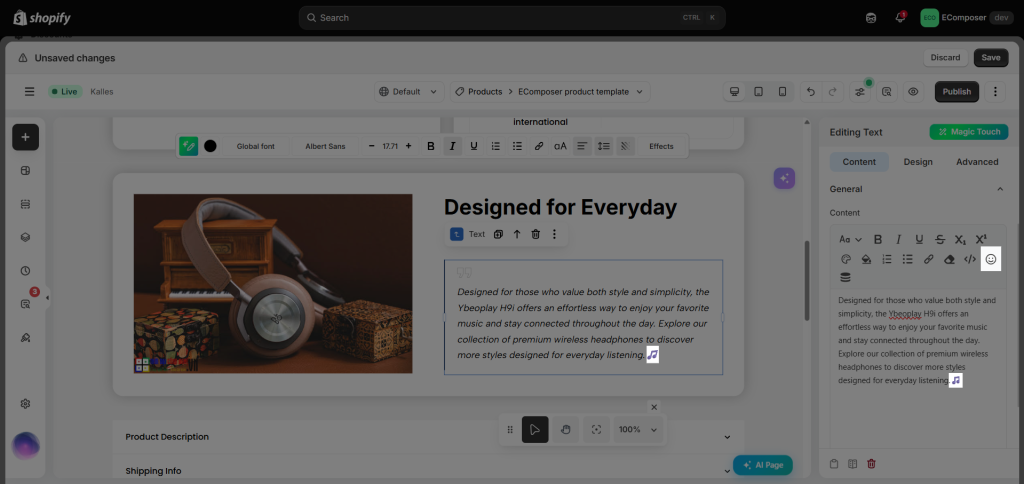Open the 100% zoom level dropdown
This screenshot has width=1024, height=484.
coord(639,429)
